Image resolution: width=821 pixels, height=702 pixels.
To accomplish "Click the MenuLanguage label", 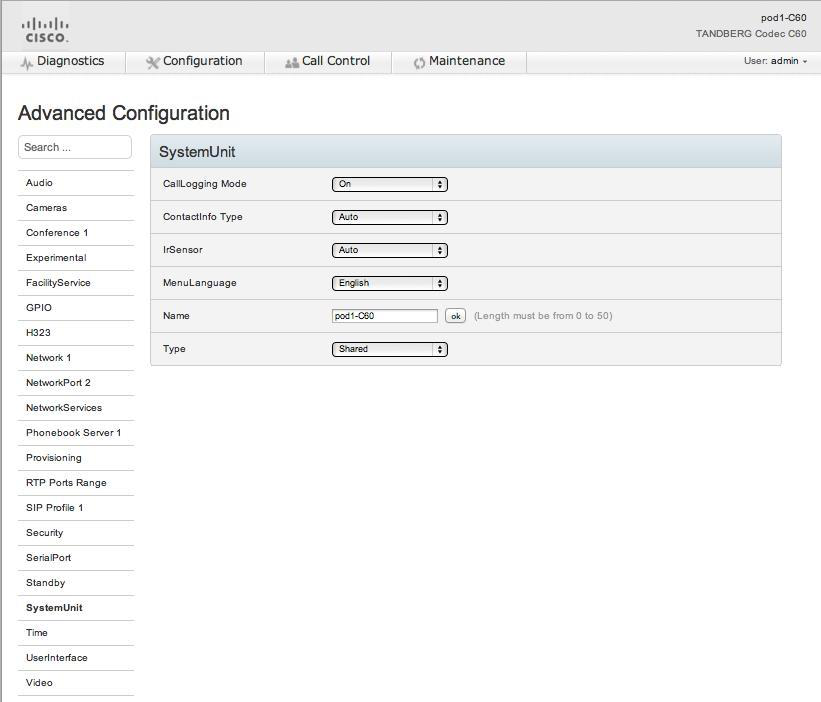I will [x=199, y=283].
